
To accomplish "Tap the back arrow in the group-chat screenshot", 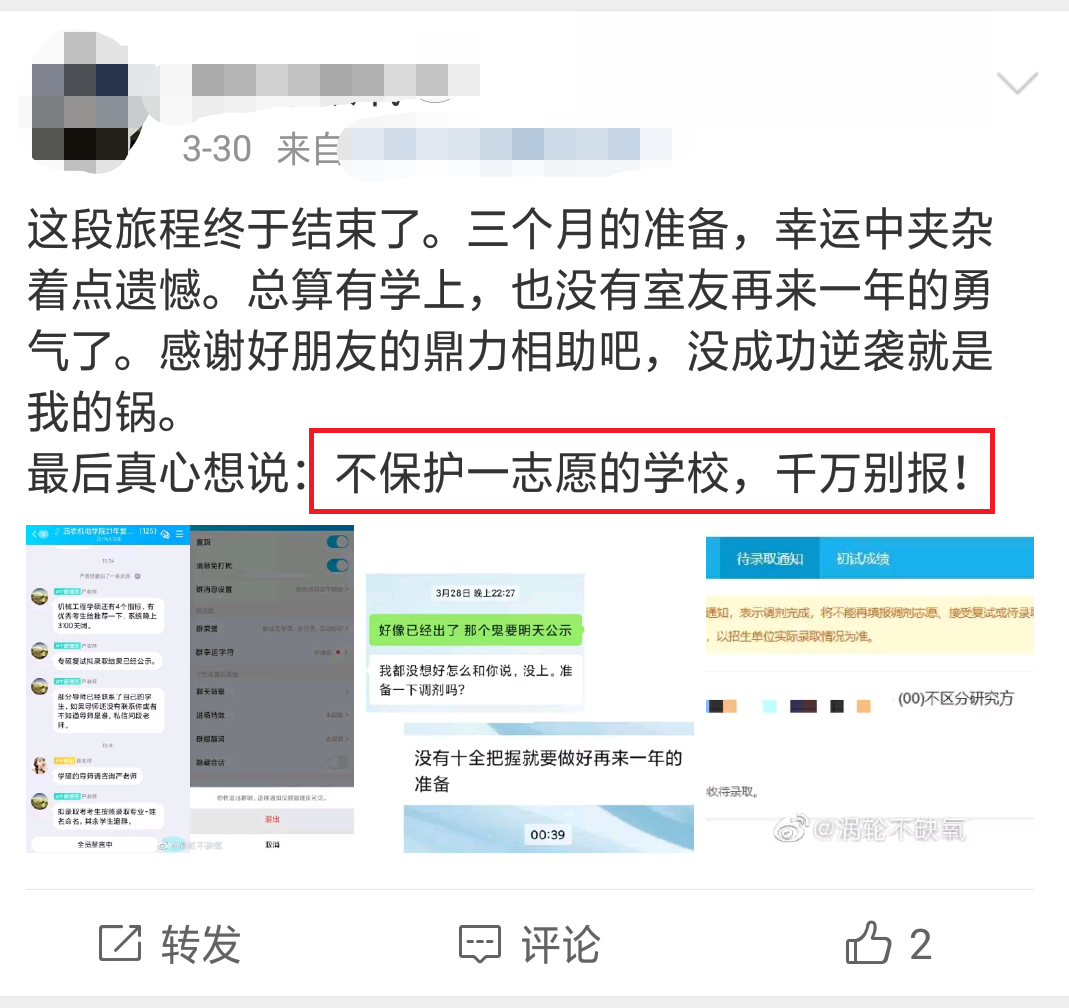I will [34, 534].
